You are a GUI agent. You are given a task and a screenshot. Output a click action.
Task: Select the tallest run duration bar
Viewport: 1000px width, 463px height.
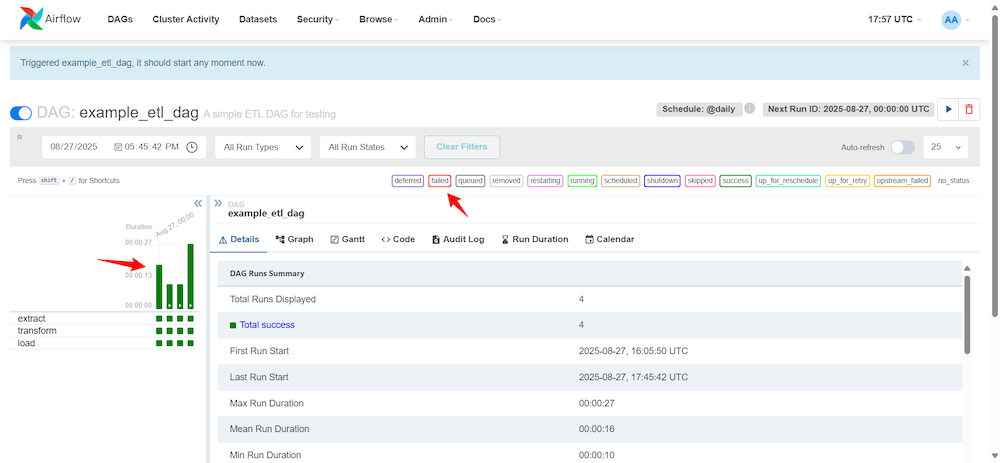tap(190, 276)
